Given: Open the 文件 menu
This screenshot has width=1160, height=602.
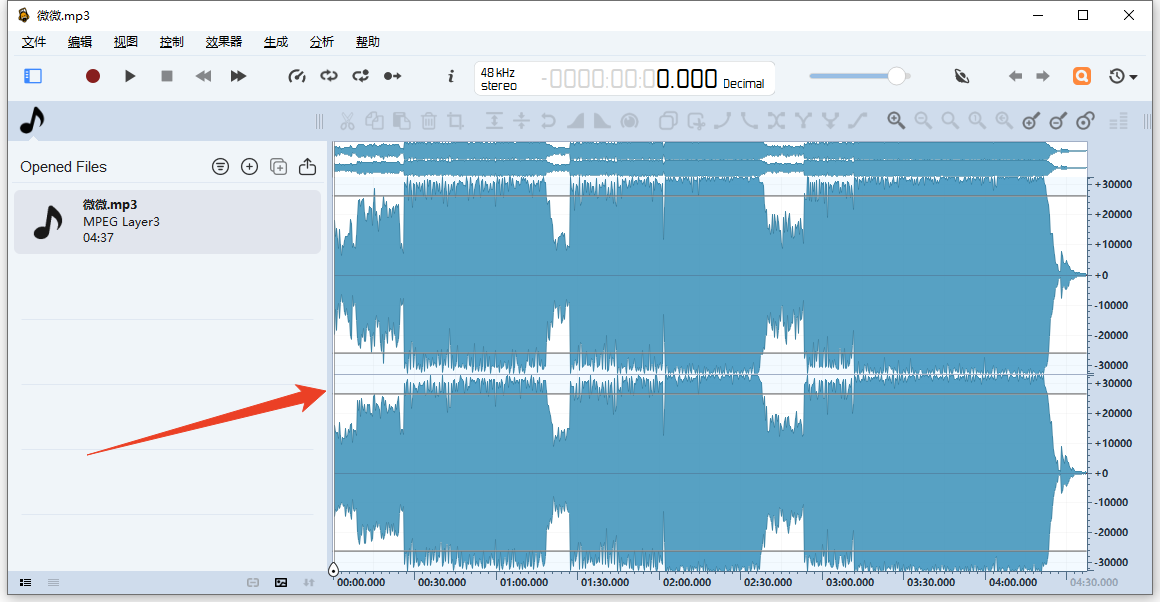Looking at the screenshot, I should click(34, 42).
